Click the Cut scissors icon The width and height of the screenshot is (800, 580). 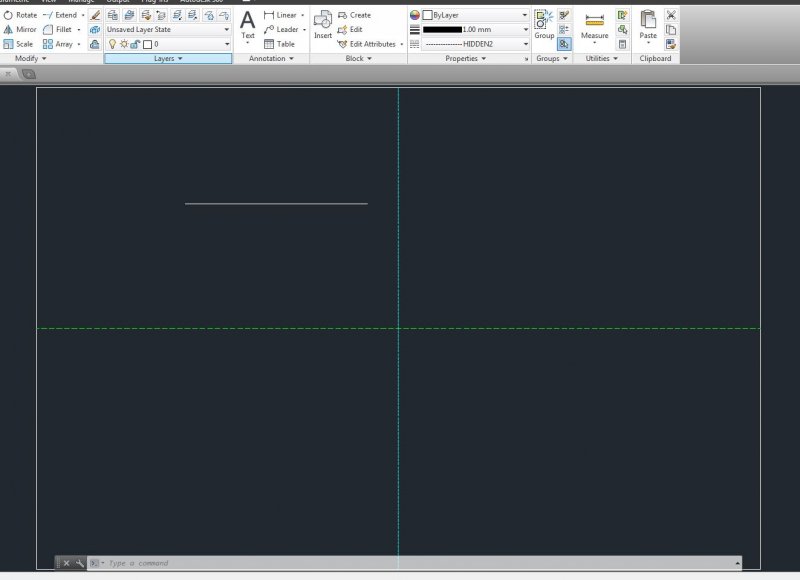point(671,15)
